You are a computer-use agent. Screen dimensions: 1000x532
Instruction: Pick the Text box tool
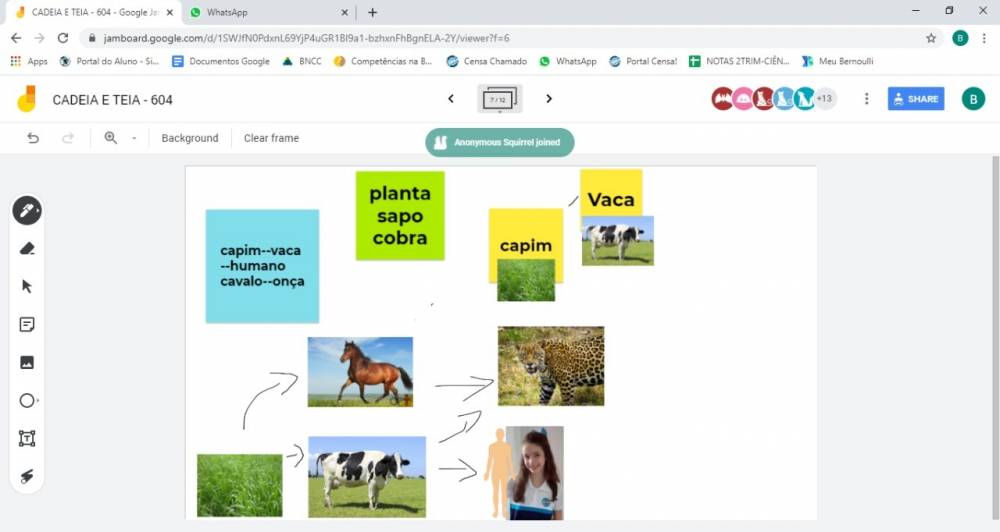coord(27,438)
